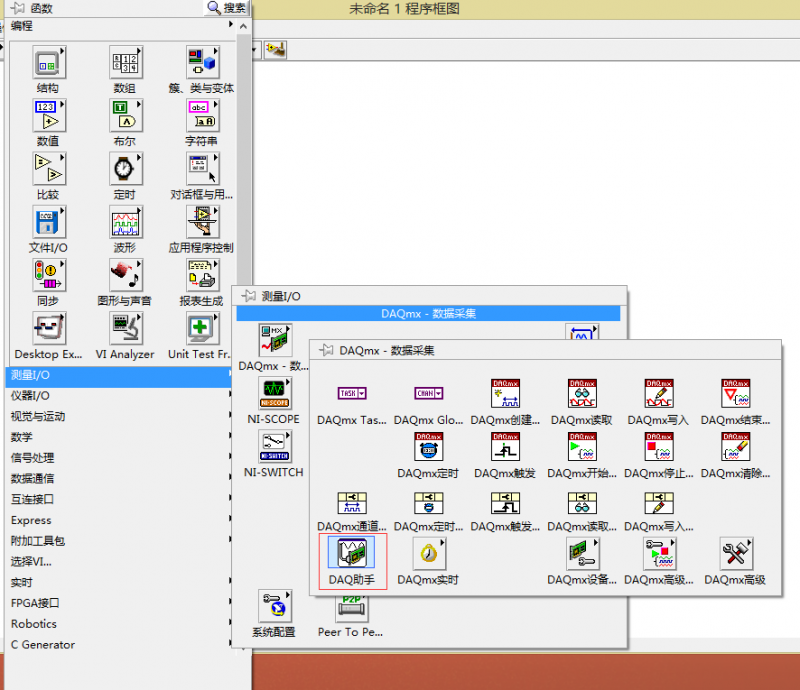Open the 应用程序控制 palette icon
This screenshot has height=690, width=800.
(202, 221)
